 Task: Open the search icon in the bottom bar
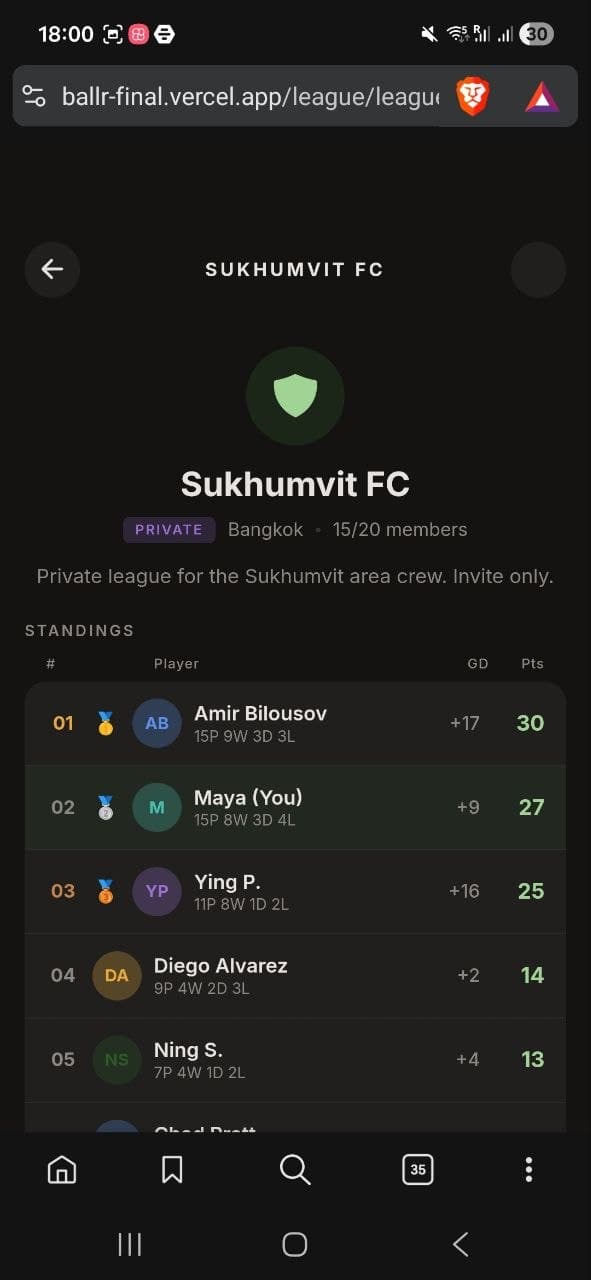(x=295, y=1169)
